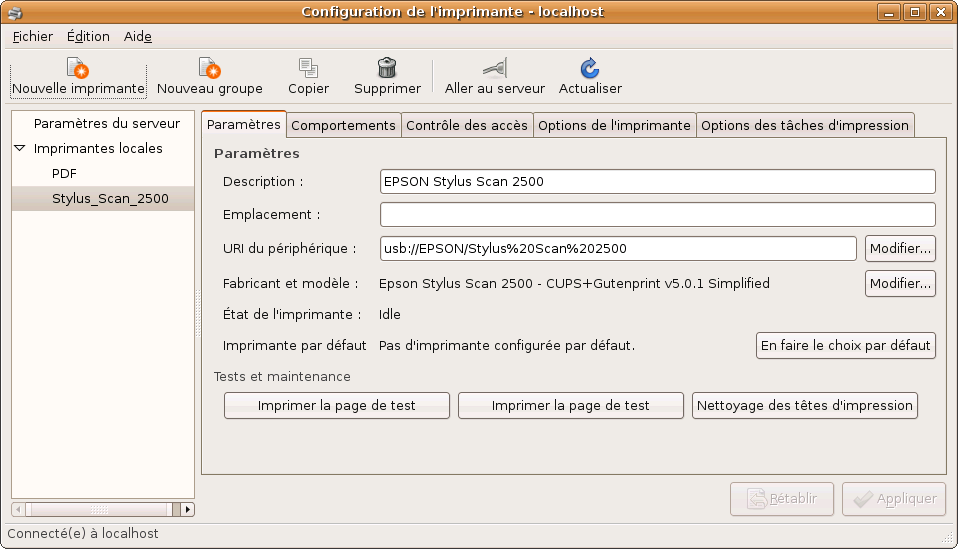The image size is (958, 549).
Task: Click the Supprimer trash icon
Action: pyautogui.click(x=387, y=68)
